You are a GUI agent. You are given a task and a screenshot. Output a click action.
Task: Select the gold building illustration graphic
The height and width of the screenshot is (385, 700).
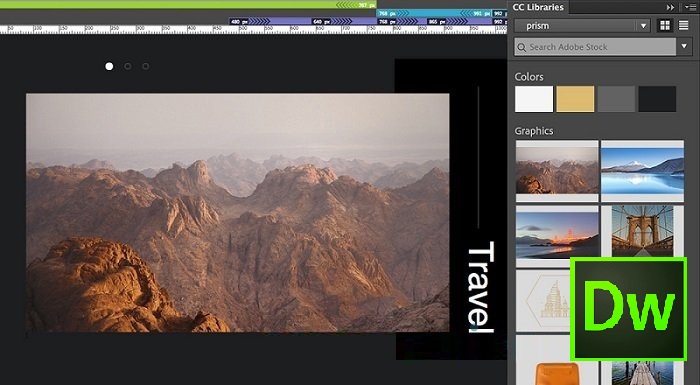pos(543,301)
